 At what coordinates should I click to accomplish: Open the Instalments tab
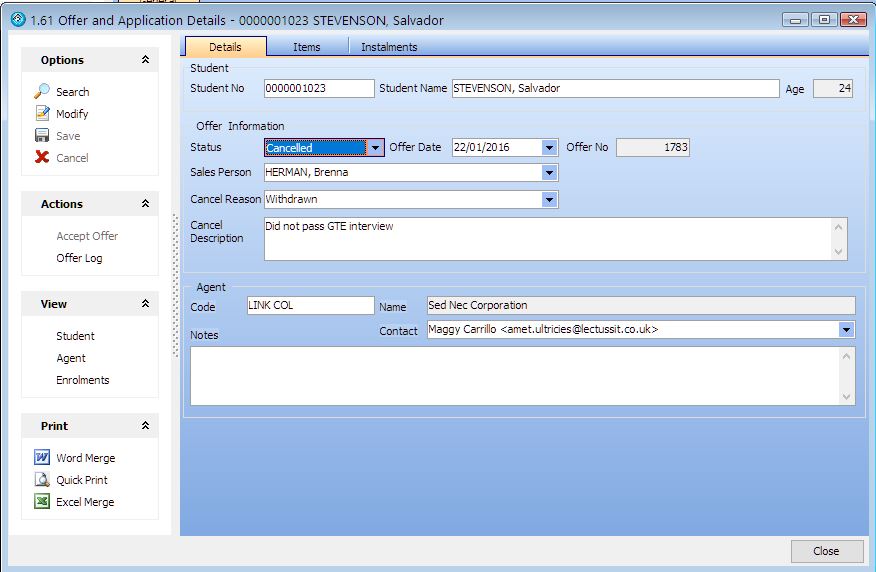click(x=389, y=47)
